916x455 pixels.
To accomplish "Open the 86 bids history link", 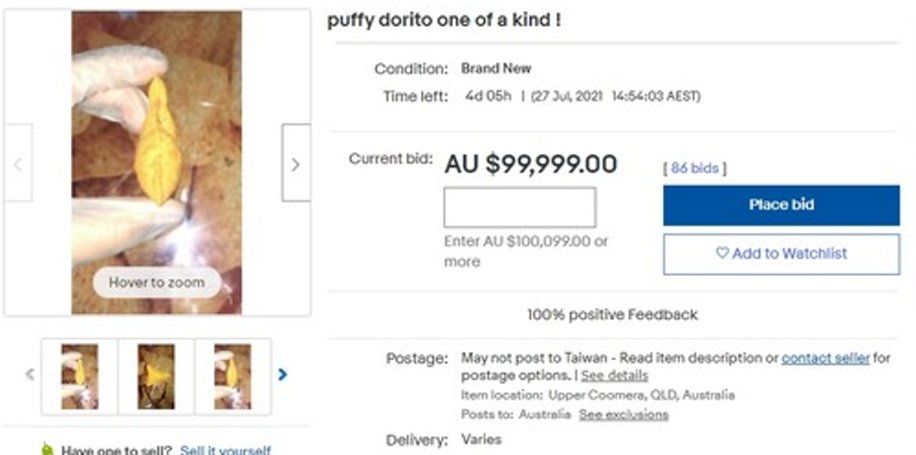I will [694, 168].
